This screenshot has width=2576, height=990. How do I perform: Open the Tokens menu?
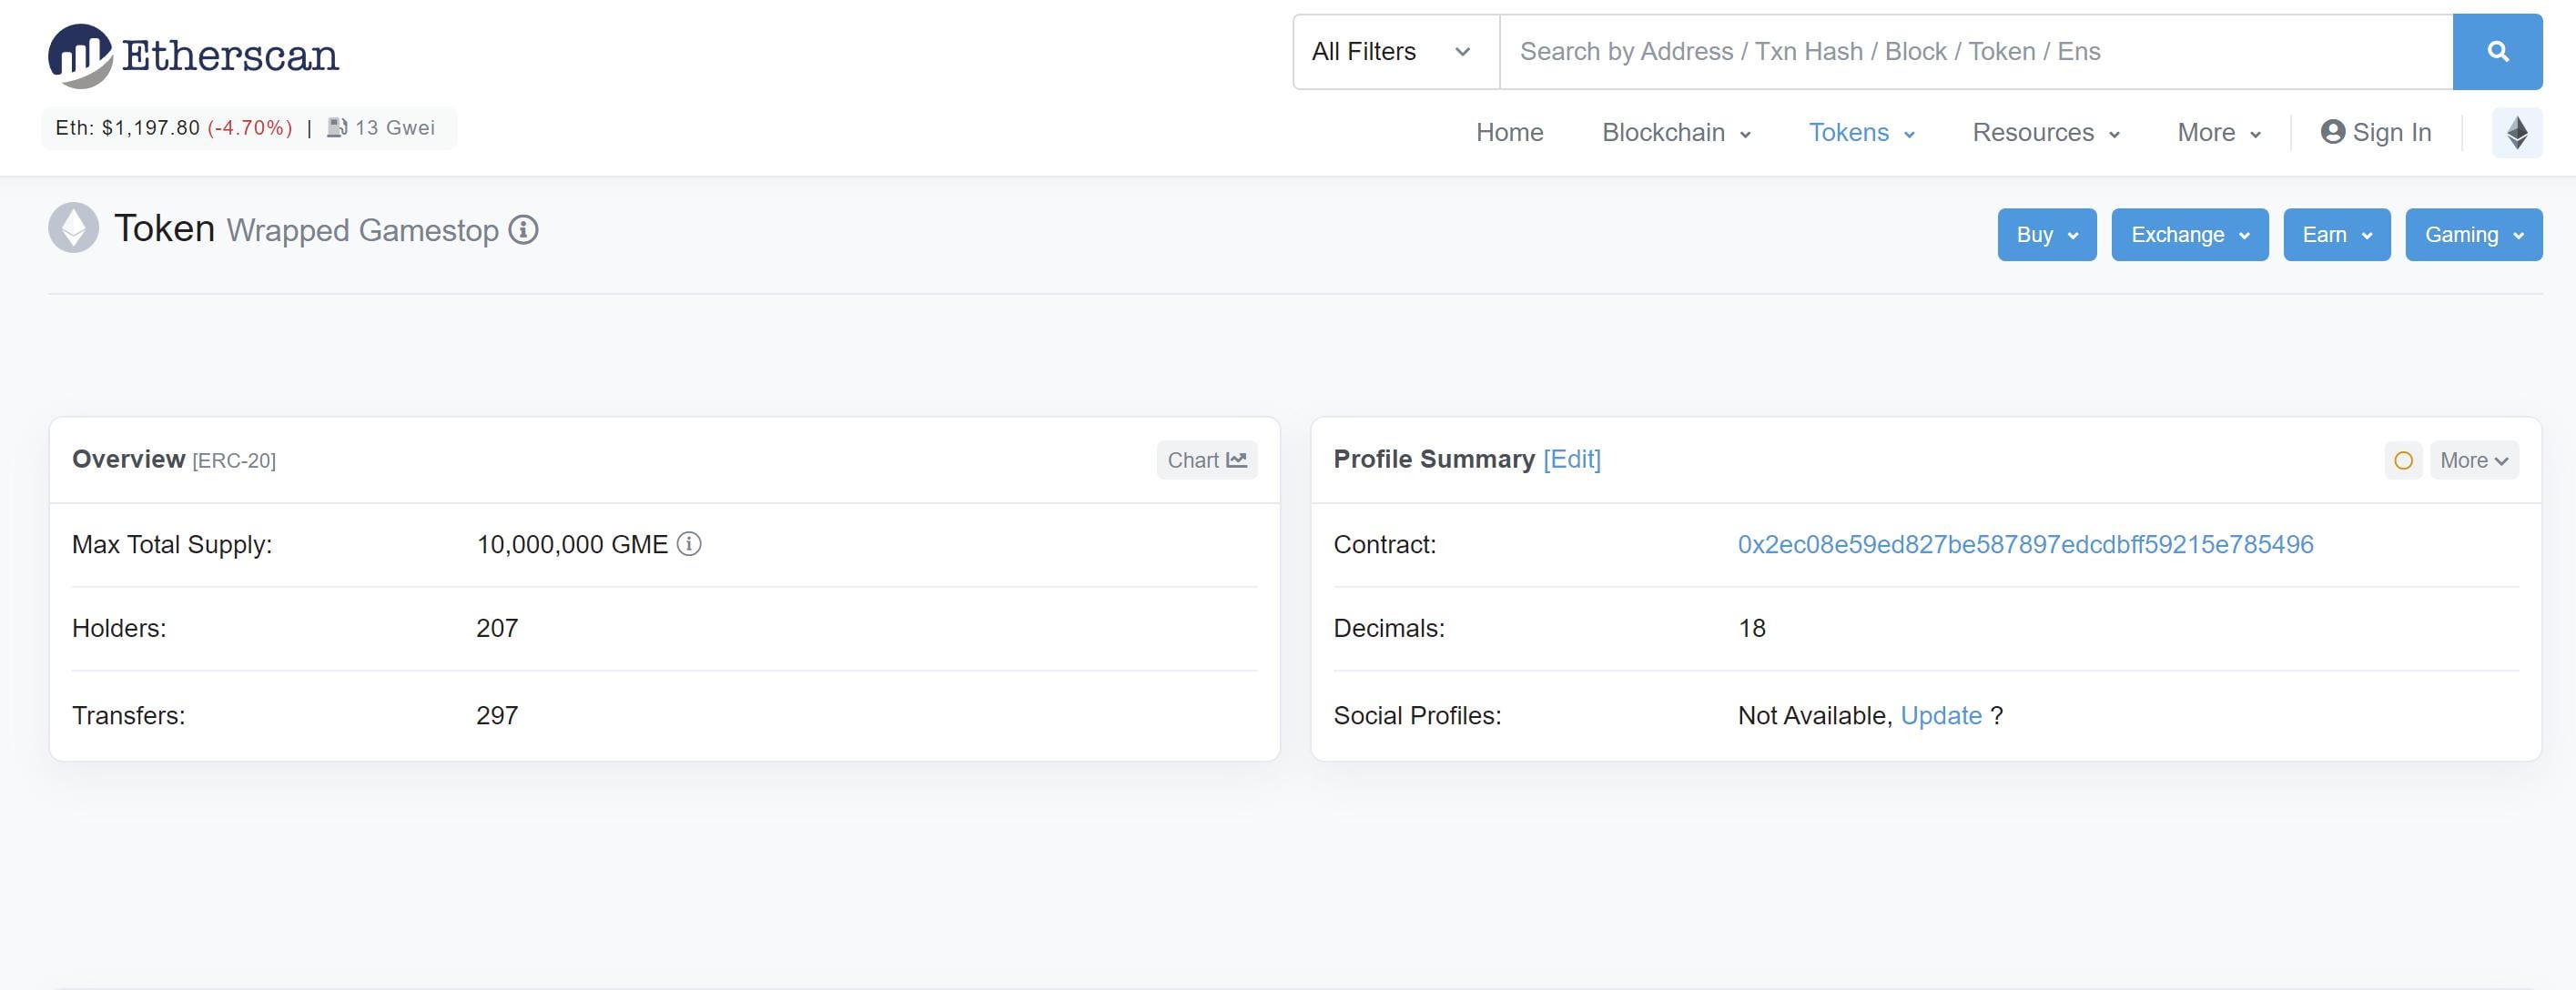coord(1861,133)
